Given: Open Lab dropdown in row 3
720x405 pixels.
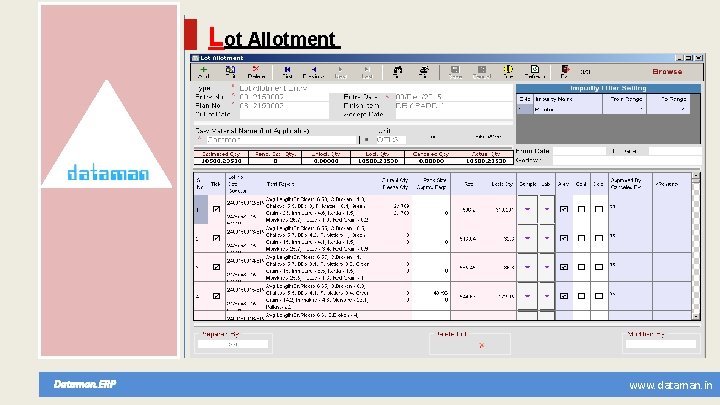Looking at the screenshot, I should [546, 267].
